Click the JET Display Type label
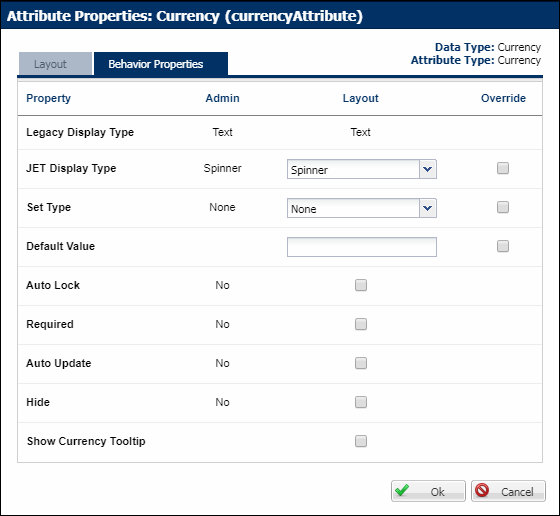This screenshot has width=560, height=516. click(71, 168)
